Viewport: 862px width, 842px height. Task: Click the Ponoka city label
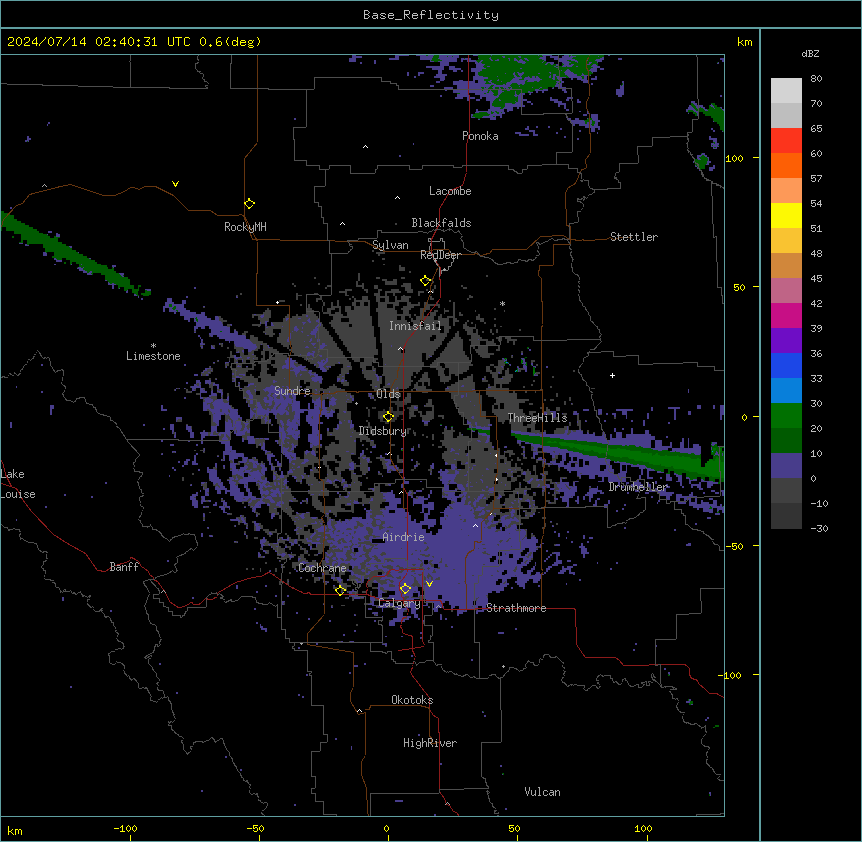point(480,136)
